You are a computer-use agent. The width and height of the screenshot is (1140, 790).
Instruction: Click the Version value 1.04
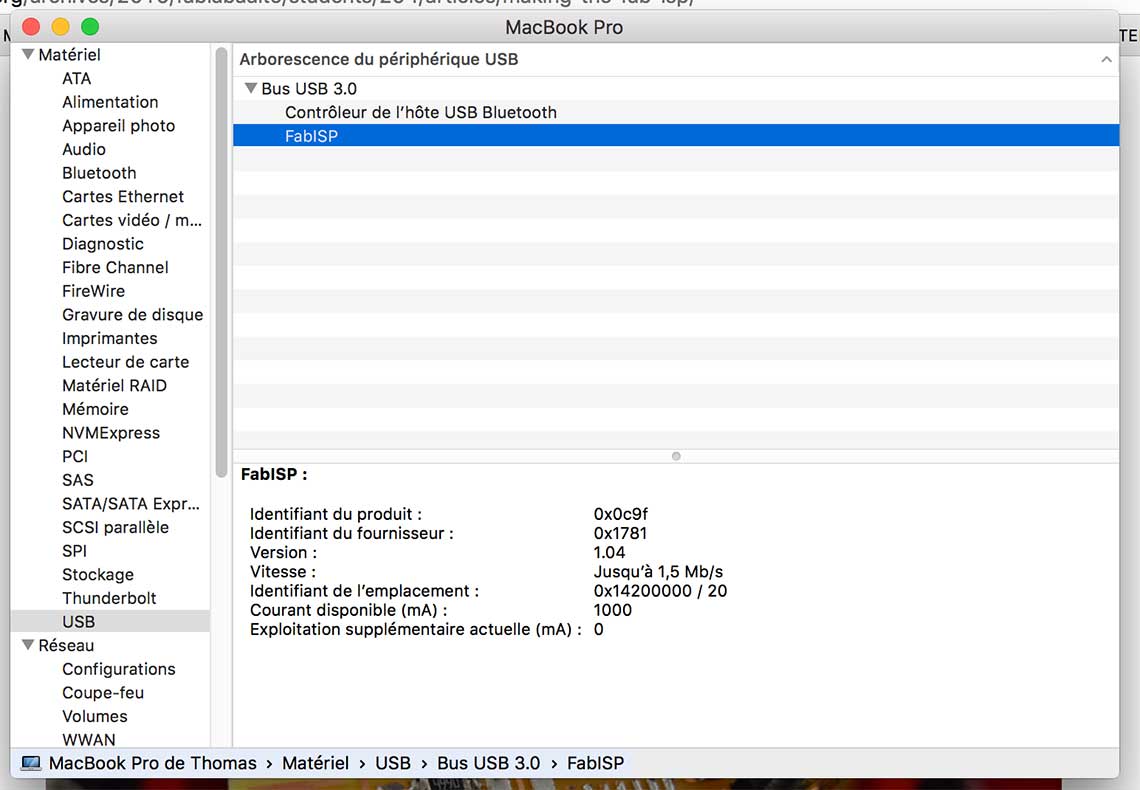click(609, 552)
